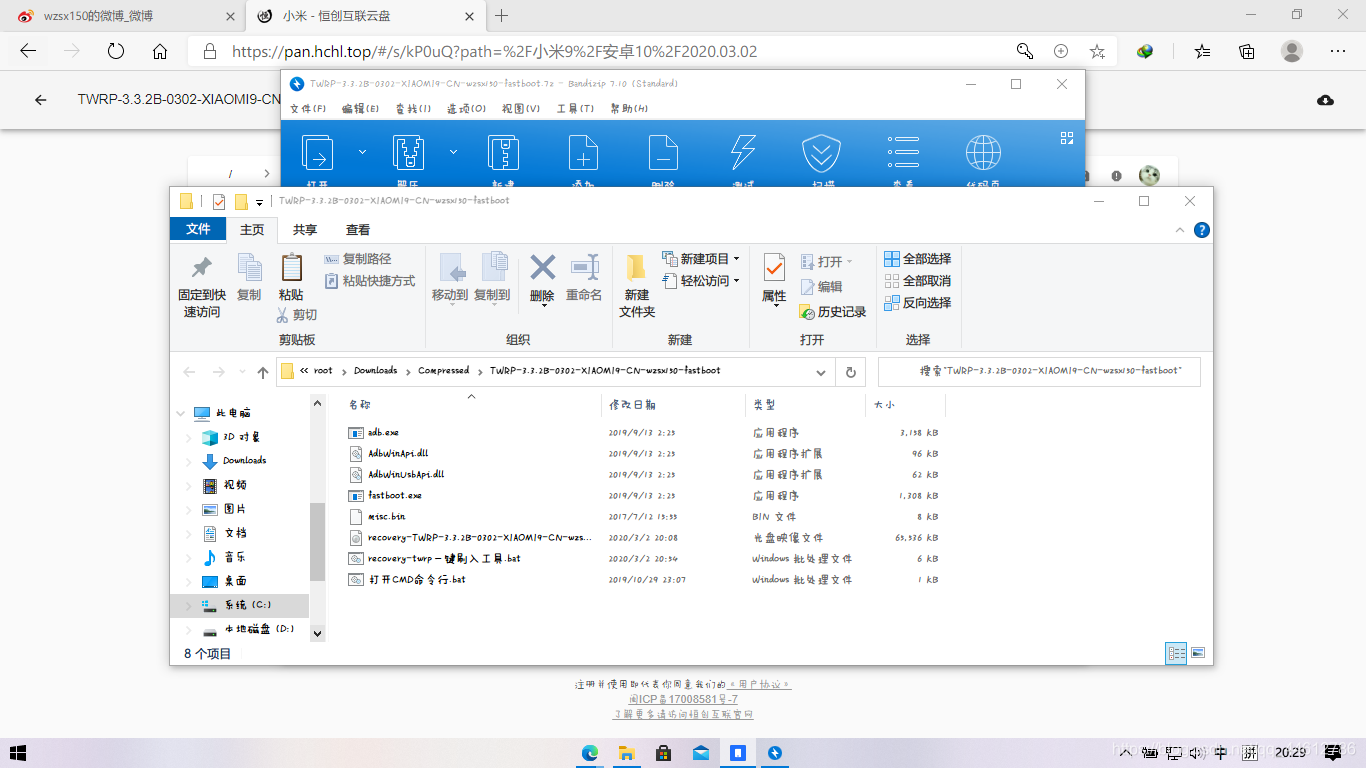The image size is (1366, 768).
Task: Click the Codepage globe icon in Bandizip
Action: pos(983,153)
